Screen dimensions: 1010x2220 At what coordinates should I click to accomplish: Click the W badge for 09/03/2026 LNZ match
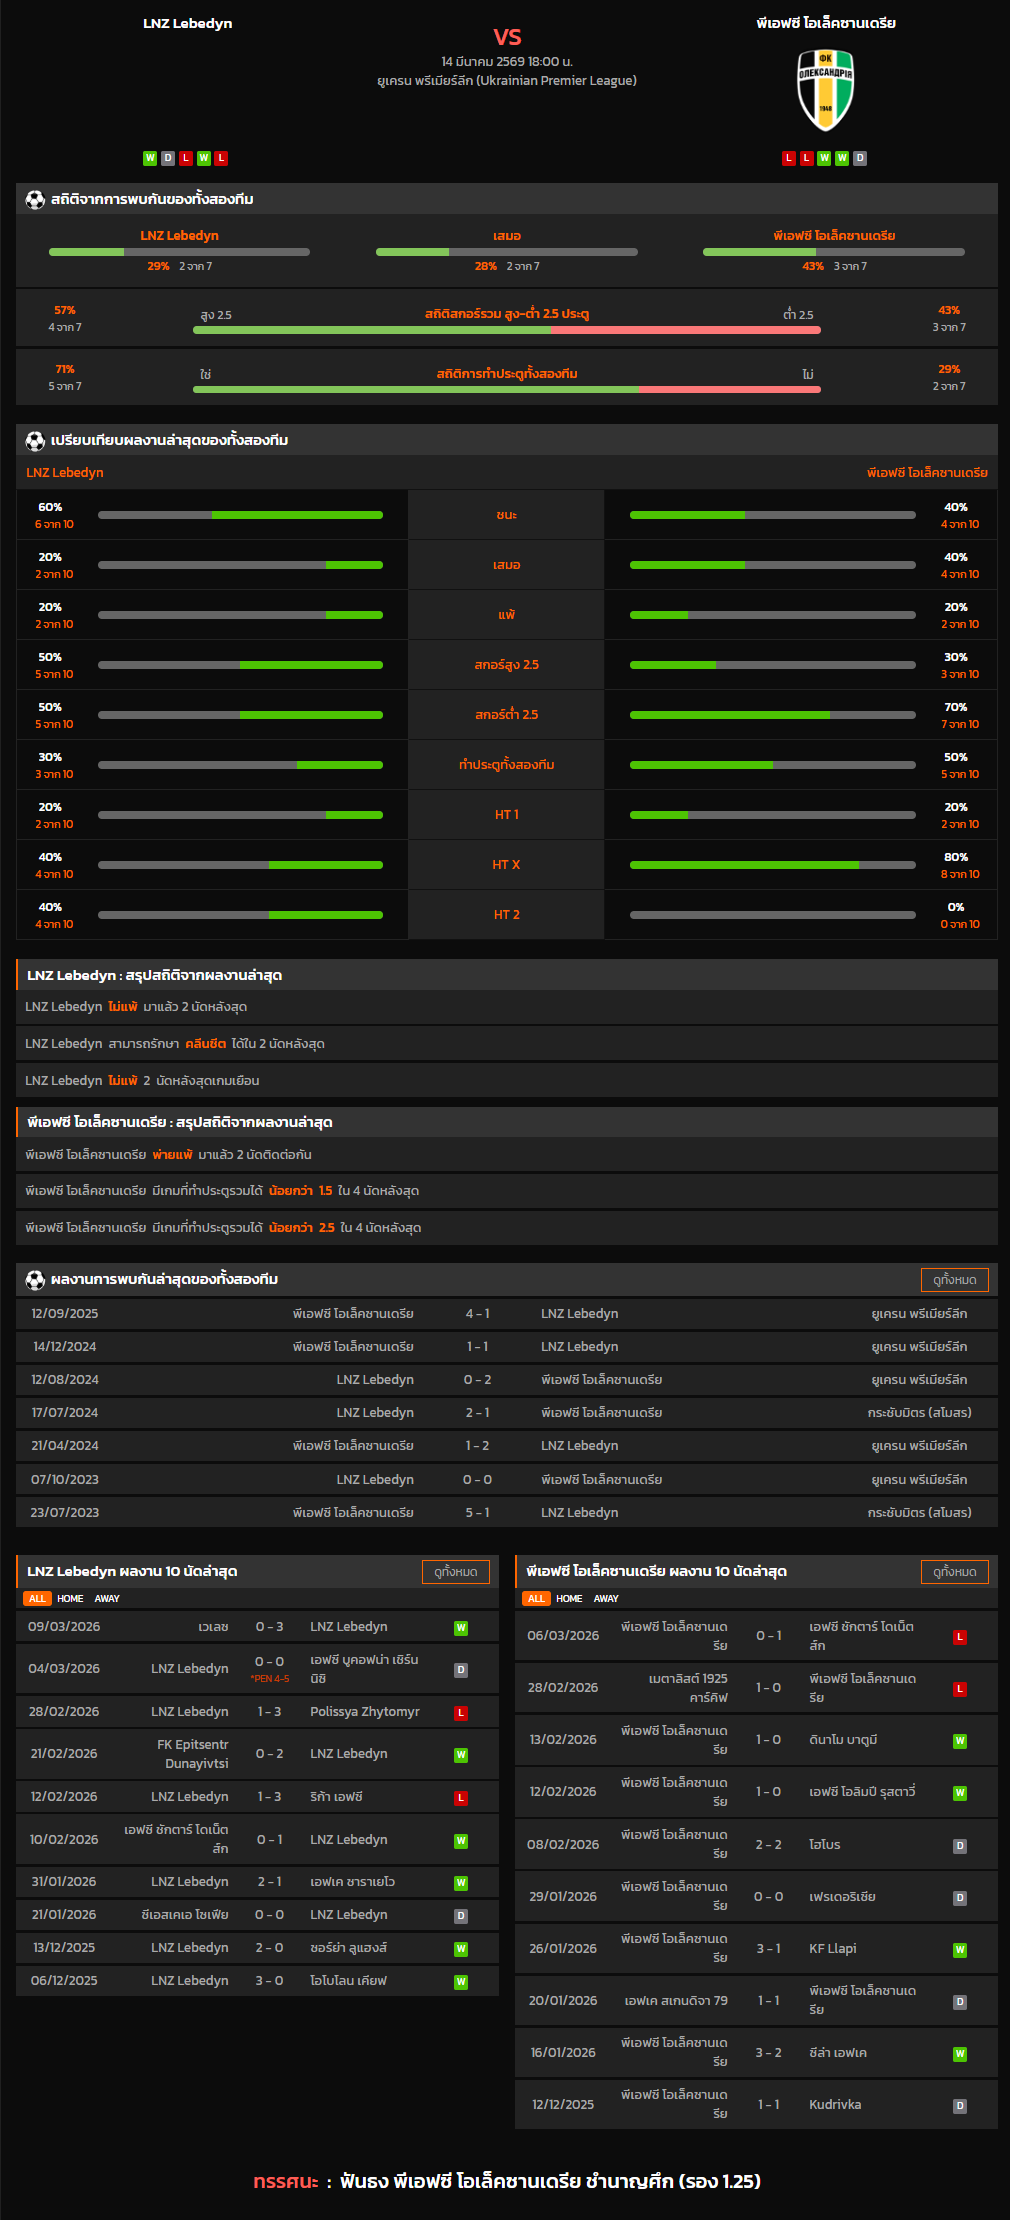[x=461, y=1627]
